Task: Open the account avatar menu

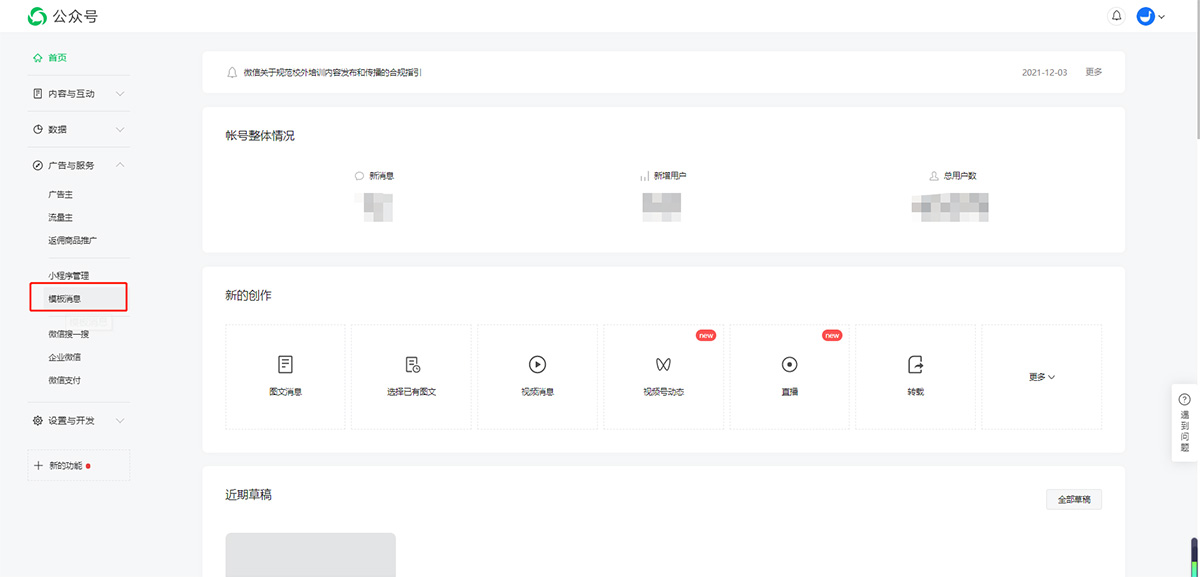Action: point(1150,16)
